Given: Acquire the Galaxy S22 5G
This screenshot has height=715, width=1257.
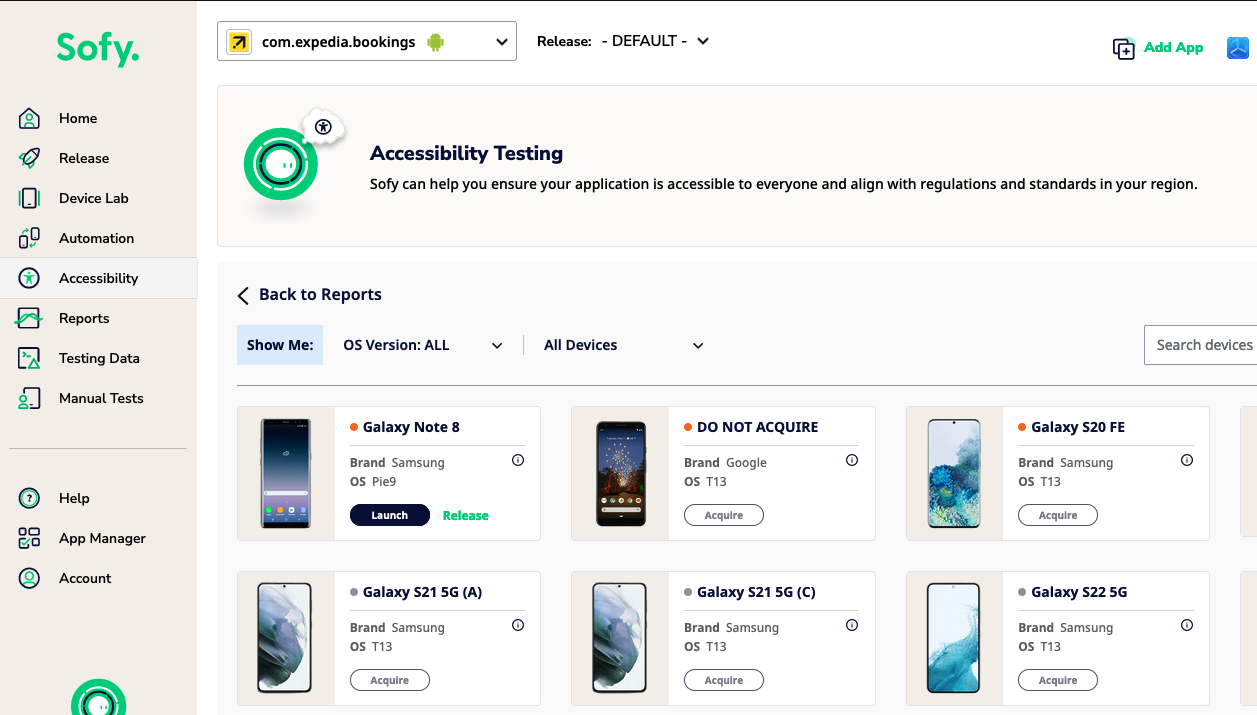Looking at the screenshot, I should pos(1058,680).
